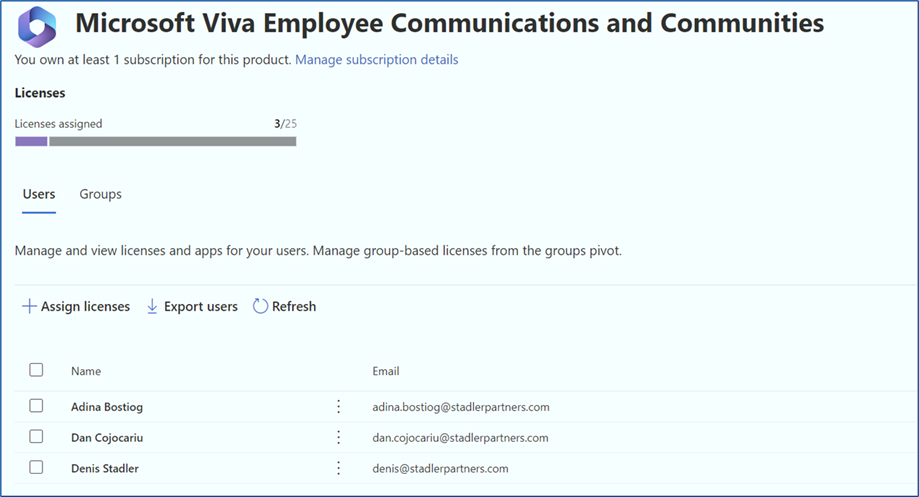Select the Dan Cojocariu row checkbox

[x=36, y=436]
